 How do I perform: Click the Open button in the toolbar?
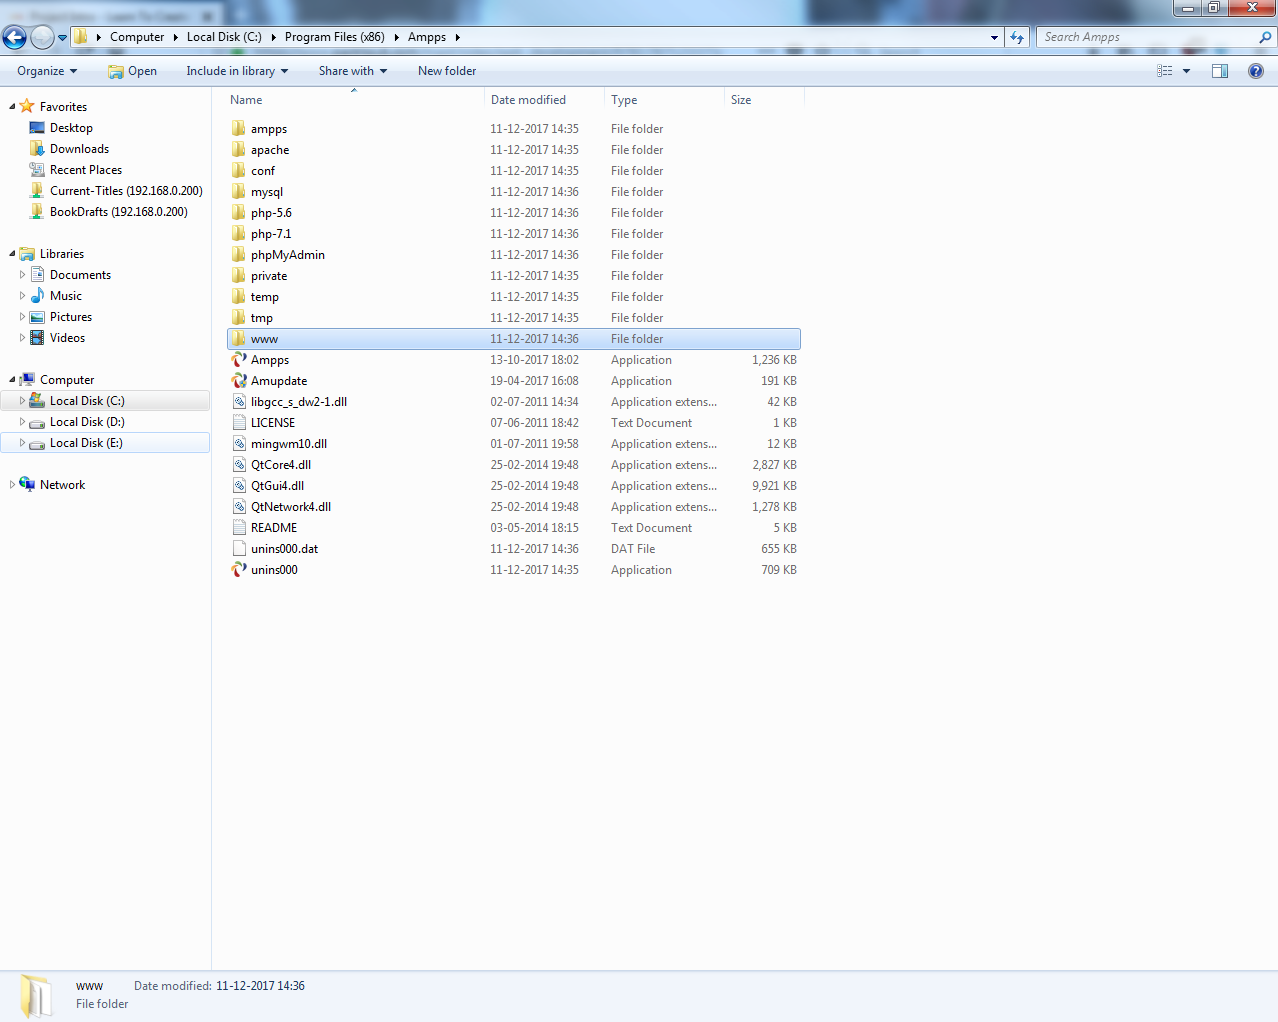coord(132,71)
